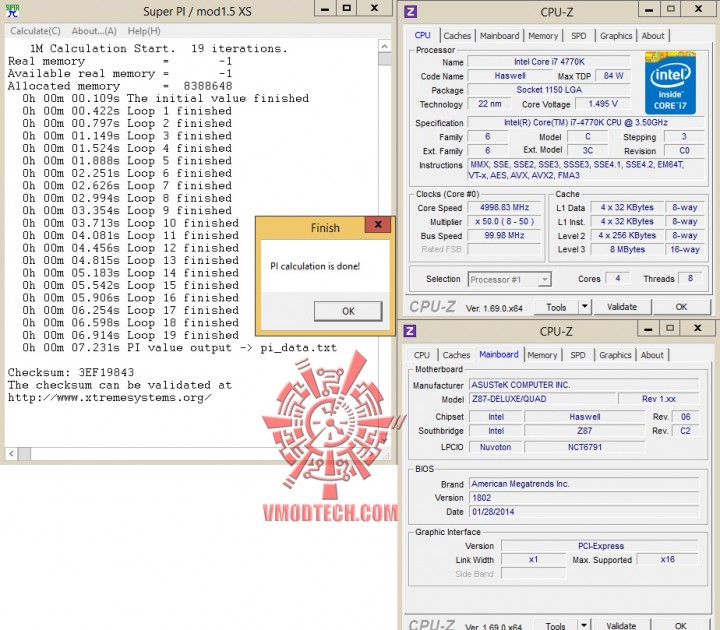Click the Package value Socket 1150 LGA
Viewport: 720px width, 630px height.
click(549, 90)
